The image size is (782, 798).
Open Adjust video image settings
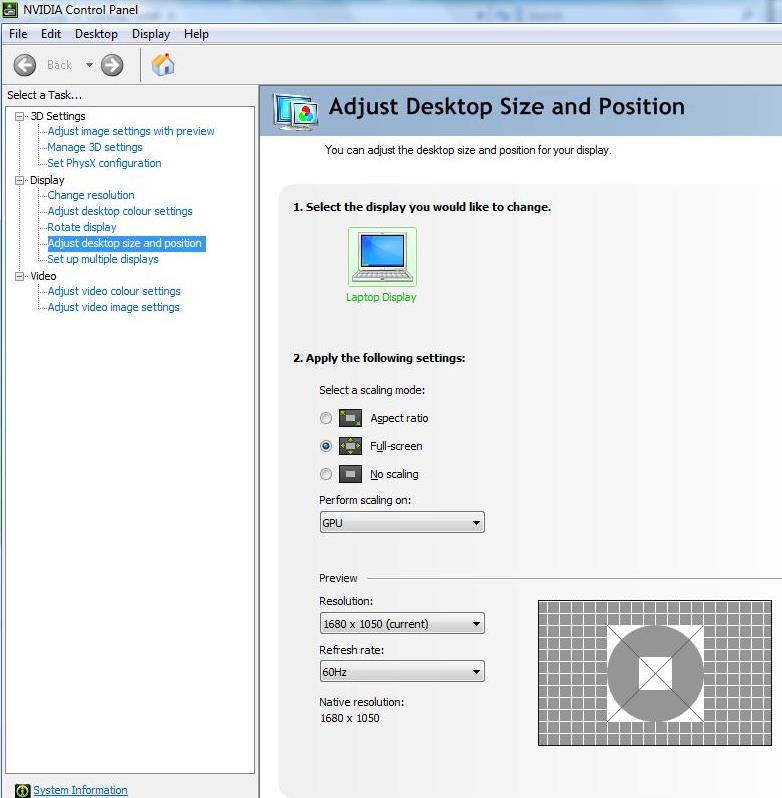pos(113,307)
